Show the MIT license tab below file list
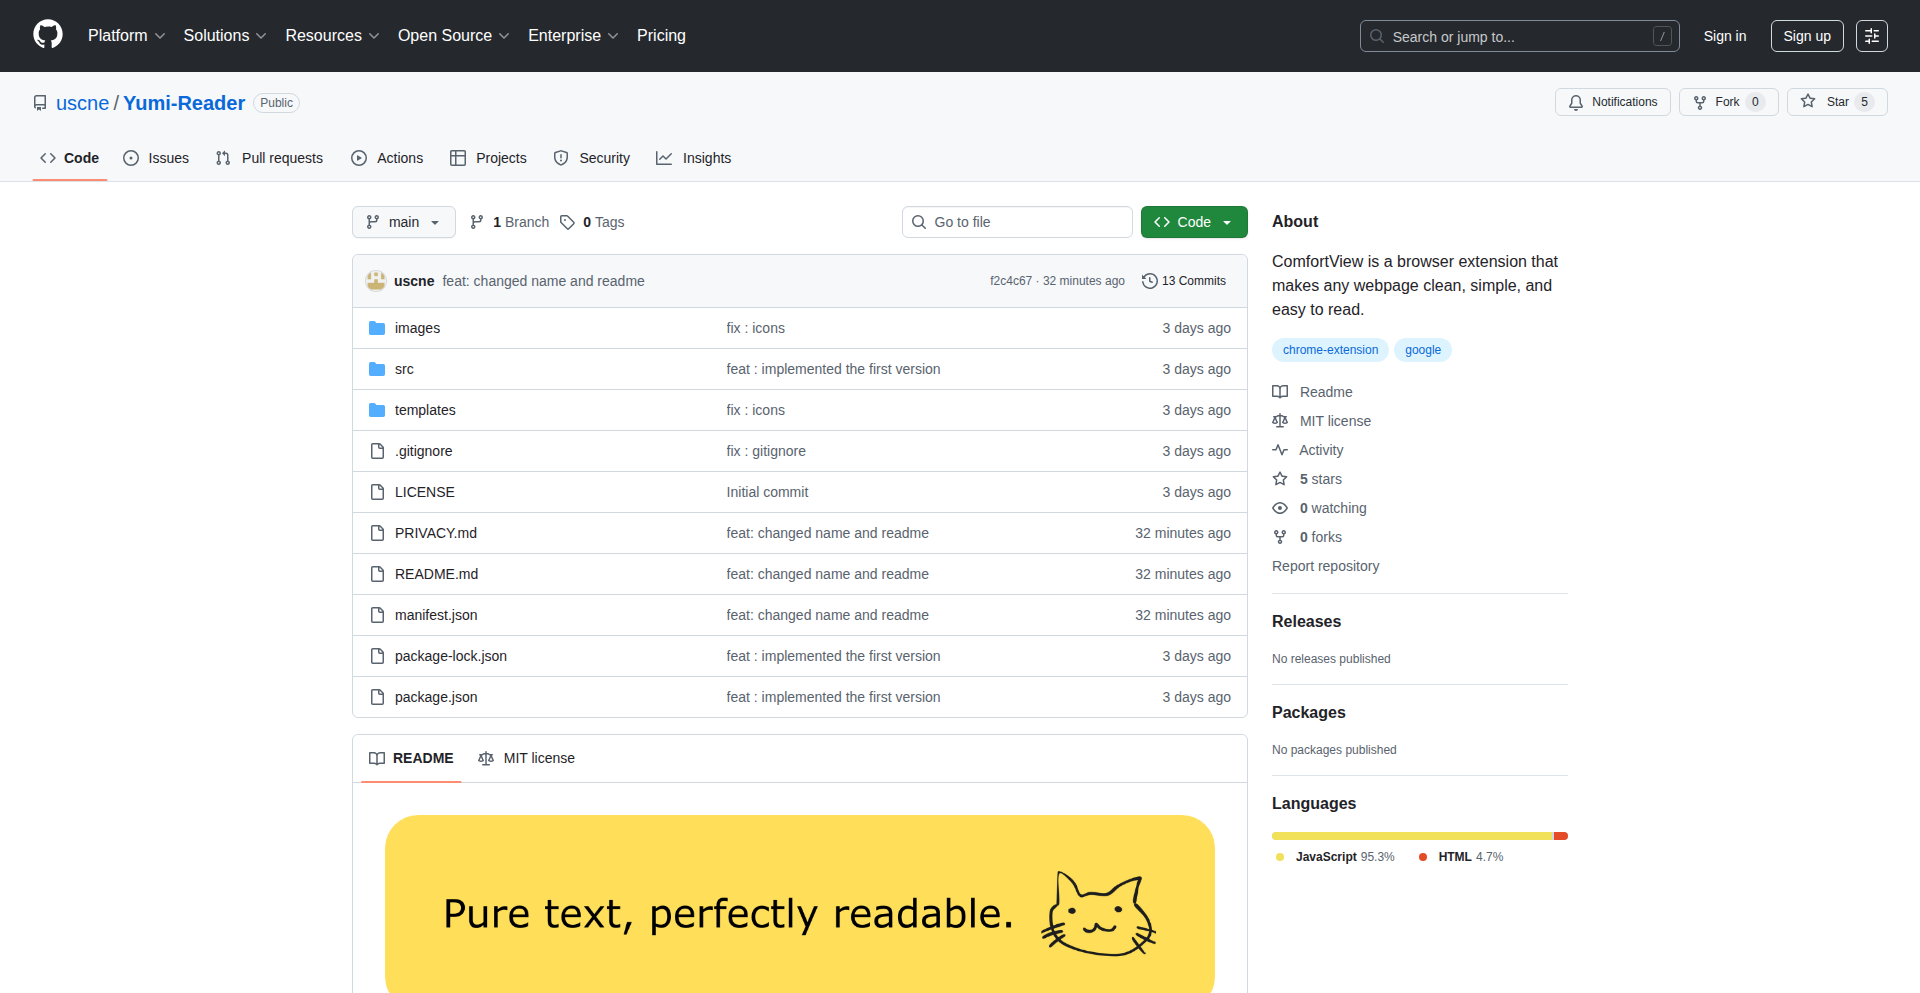The height and width of the screenshot is (993, 1920). (527, 758)
